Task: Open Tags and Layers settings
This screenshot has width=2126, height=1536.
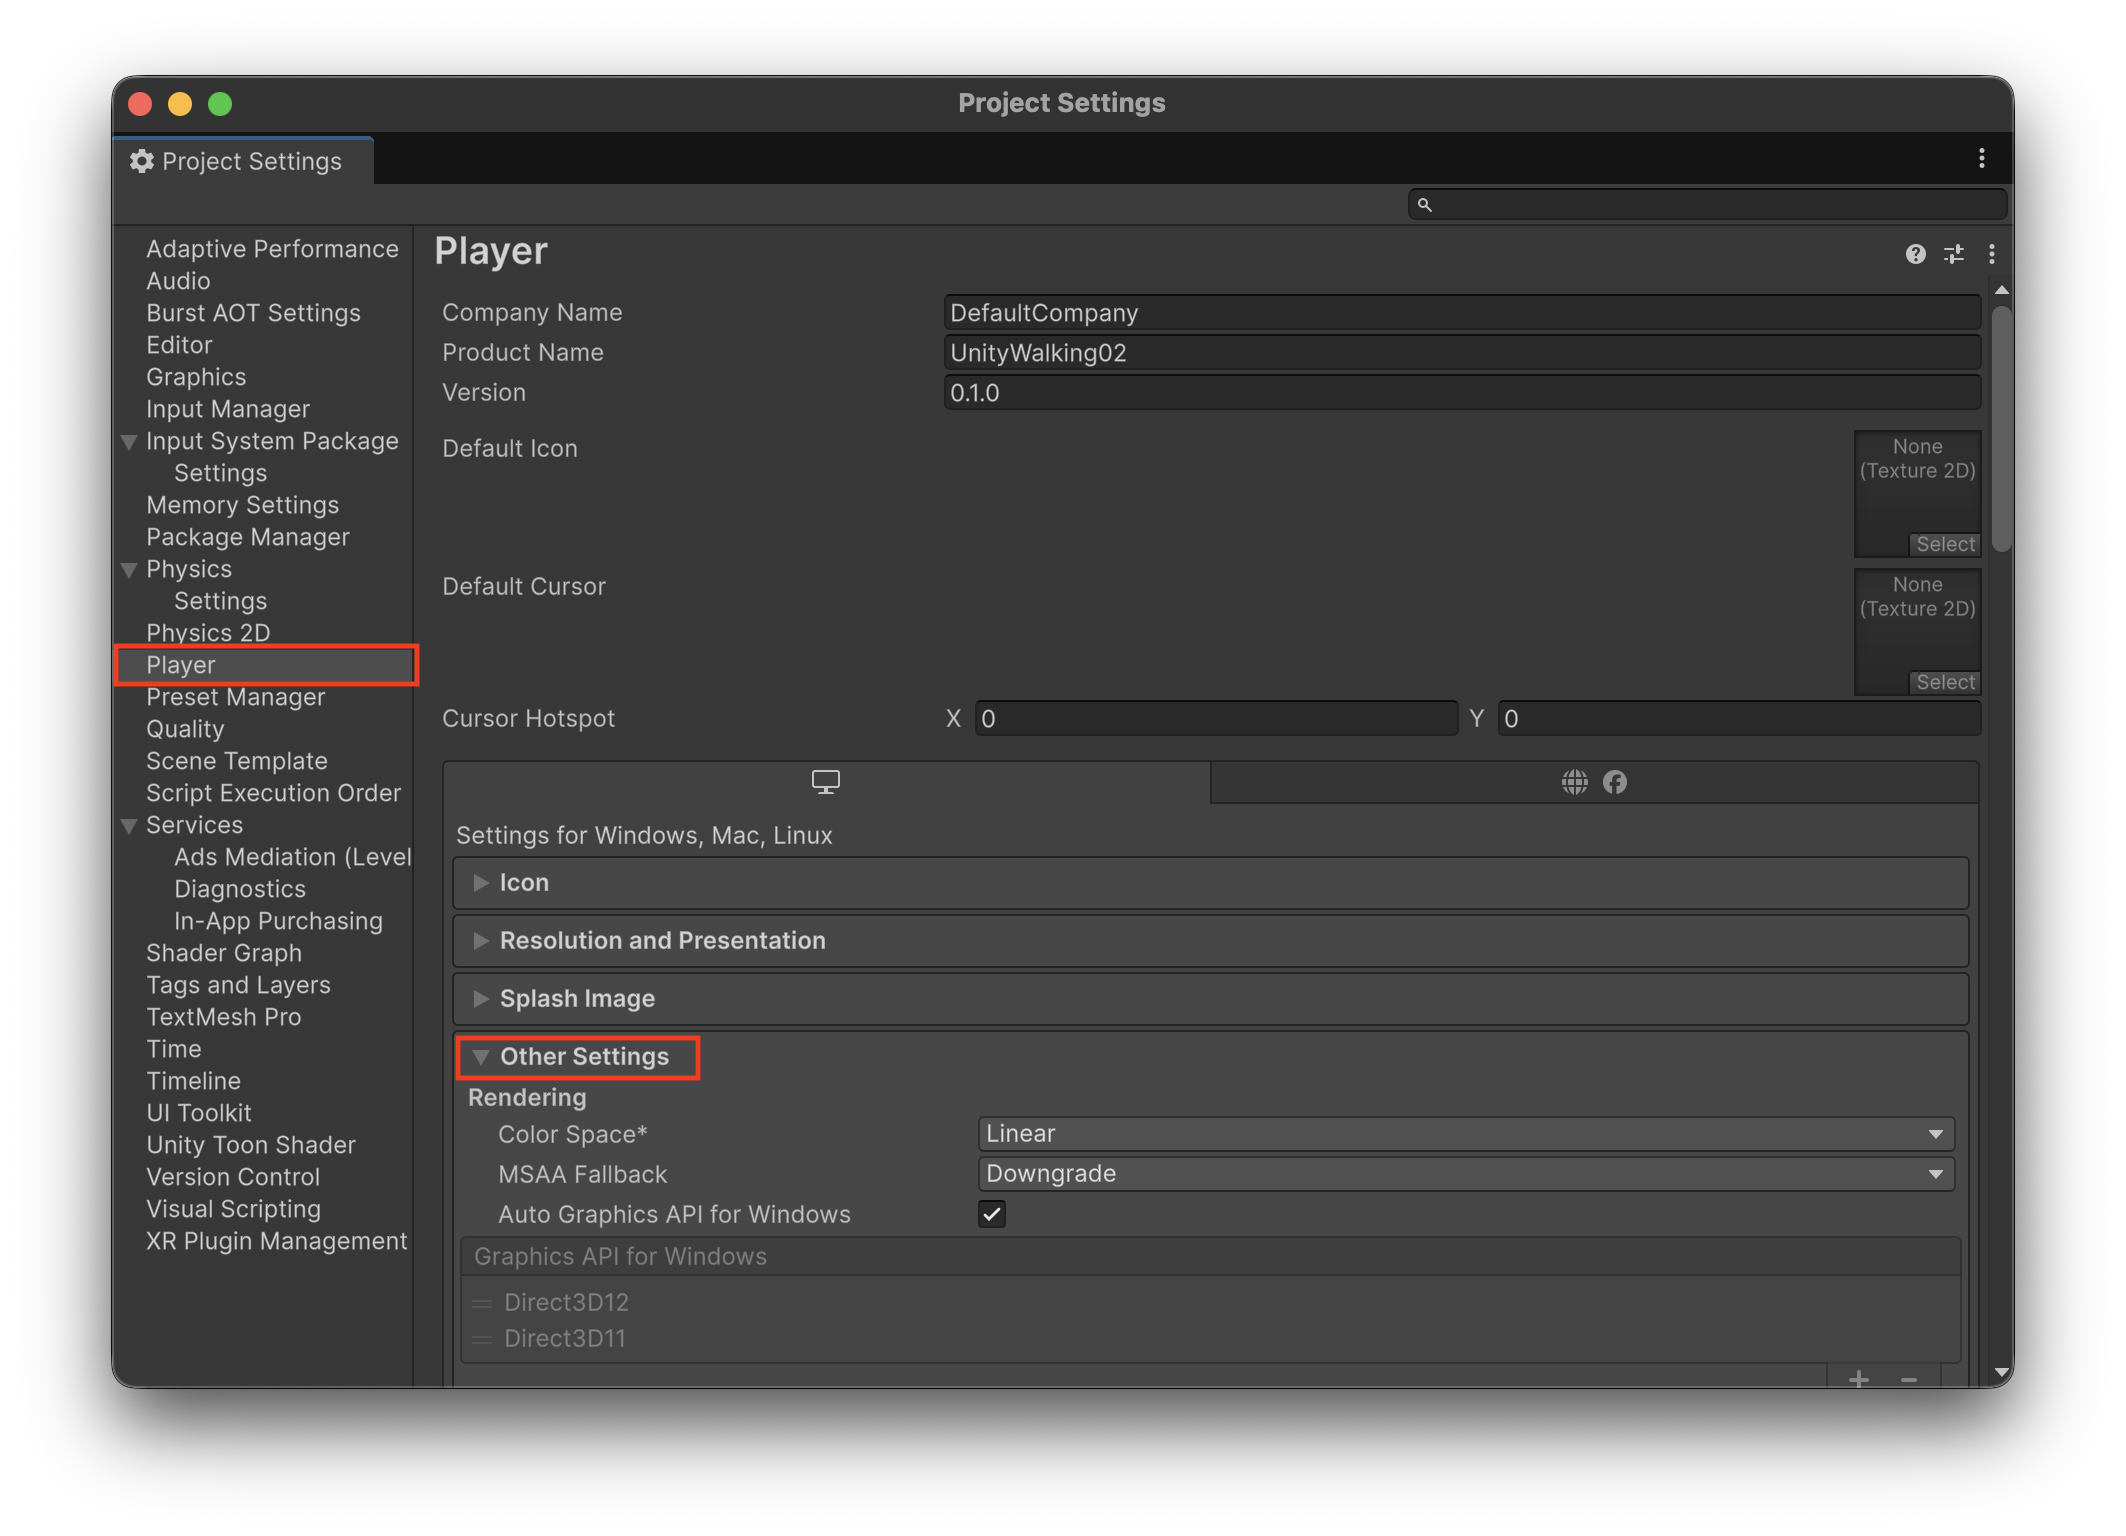Action: click(x=238, y=985)
